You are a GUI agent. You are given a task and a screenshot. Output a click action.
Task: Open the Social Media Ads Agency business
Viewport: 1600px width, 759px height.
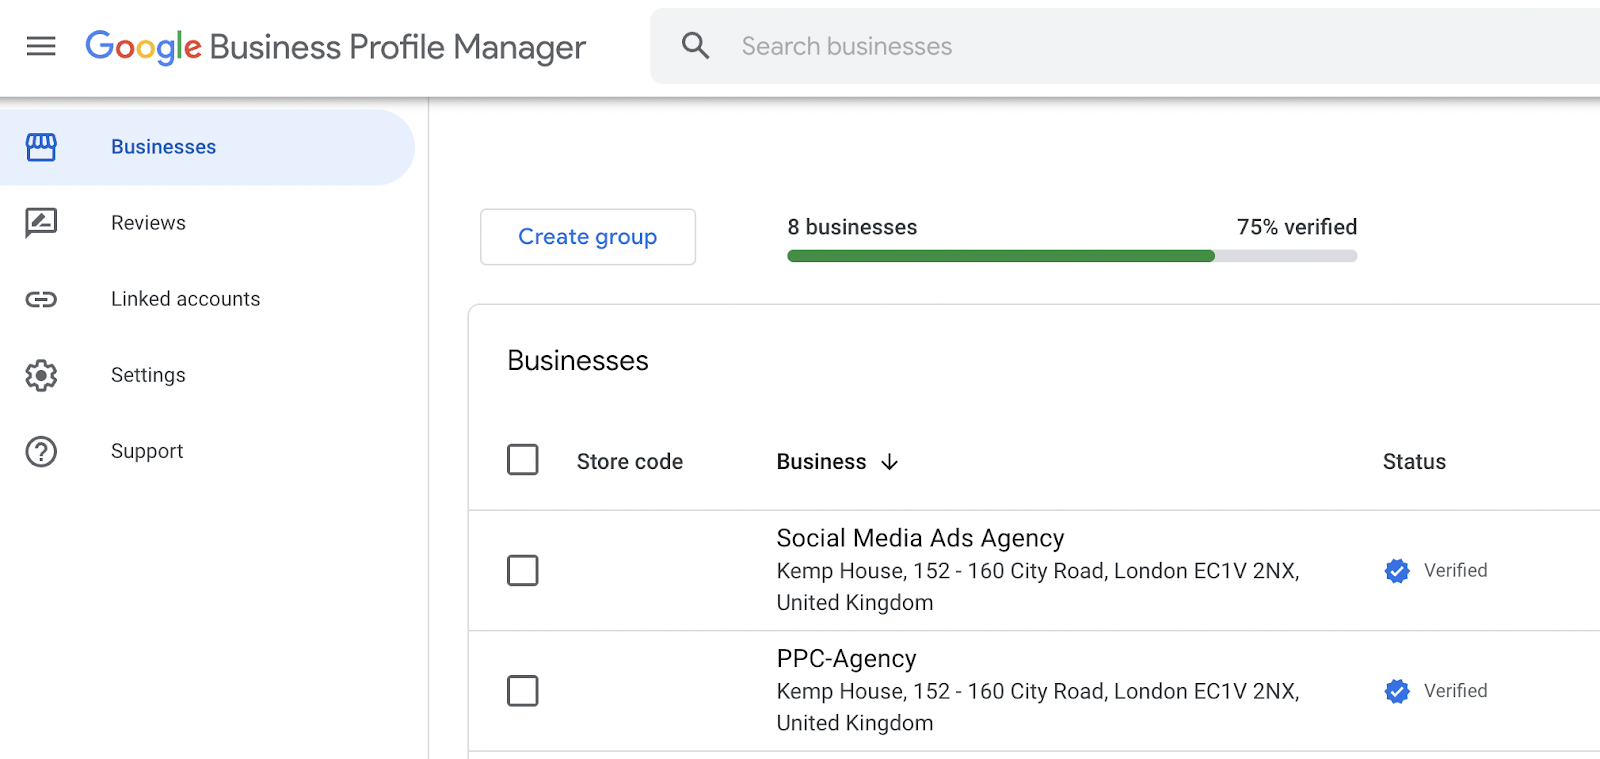pos(920,538)
